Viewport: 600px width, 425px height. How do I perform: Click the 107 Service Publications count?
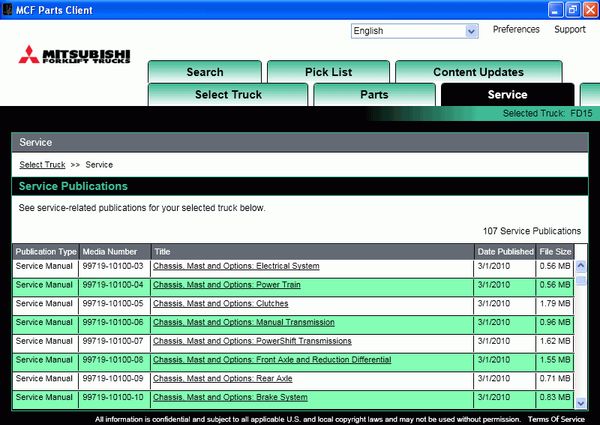tap(532, 231)
